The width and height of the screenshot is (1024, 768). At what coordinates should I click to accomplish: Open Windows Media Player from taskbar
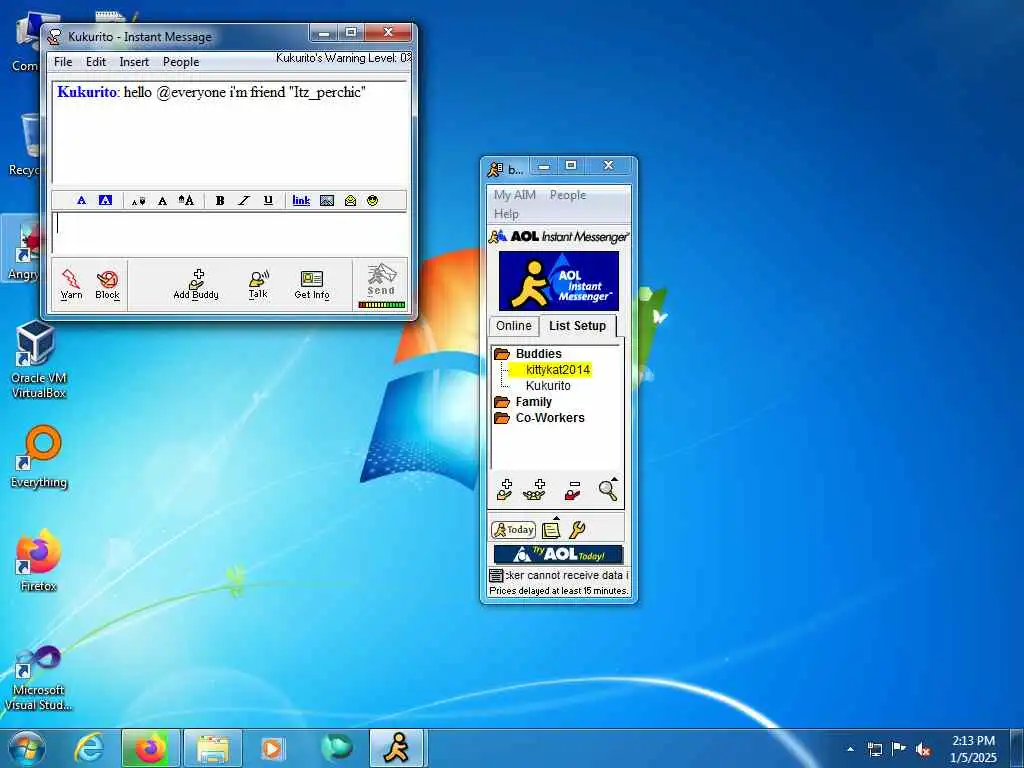point(272,748)
